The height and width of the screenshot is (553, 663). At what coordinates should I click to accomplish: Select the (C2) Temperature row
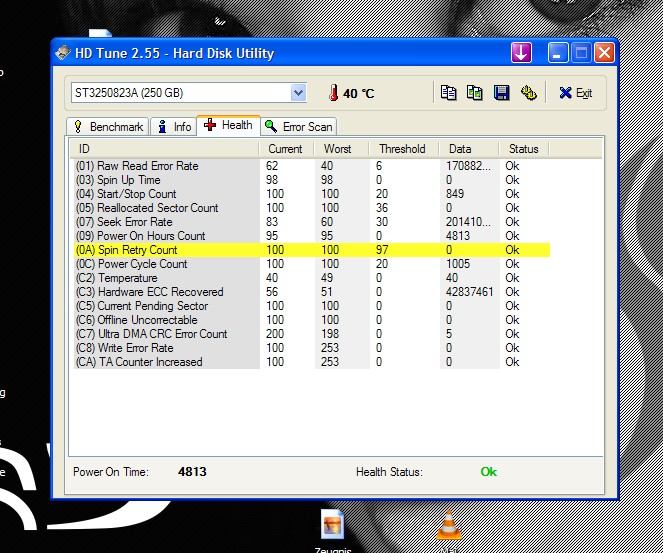312,277
